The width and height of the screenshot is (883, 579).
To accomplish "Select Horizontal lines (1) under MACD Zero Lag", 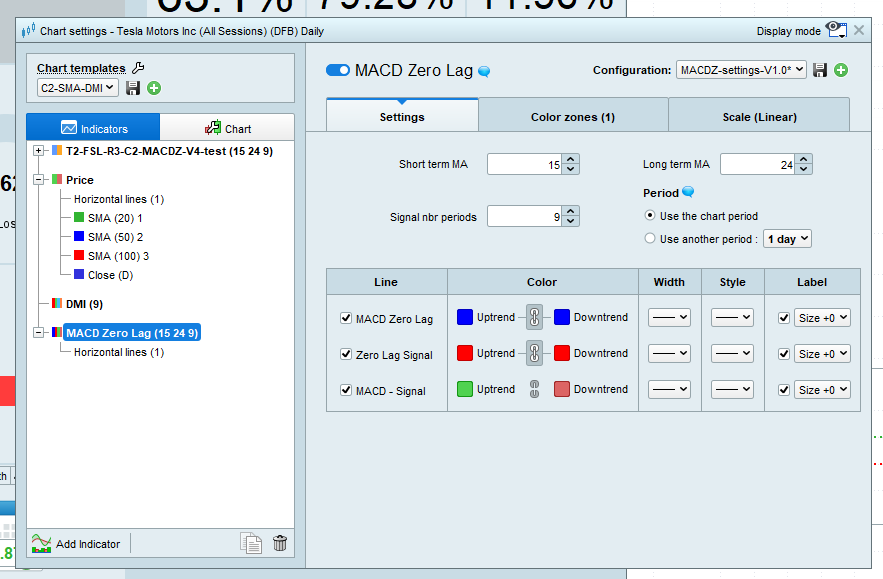I will click(x=119, y=352).
